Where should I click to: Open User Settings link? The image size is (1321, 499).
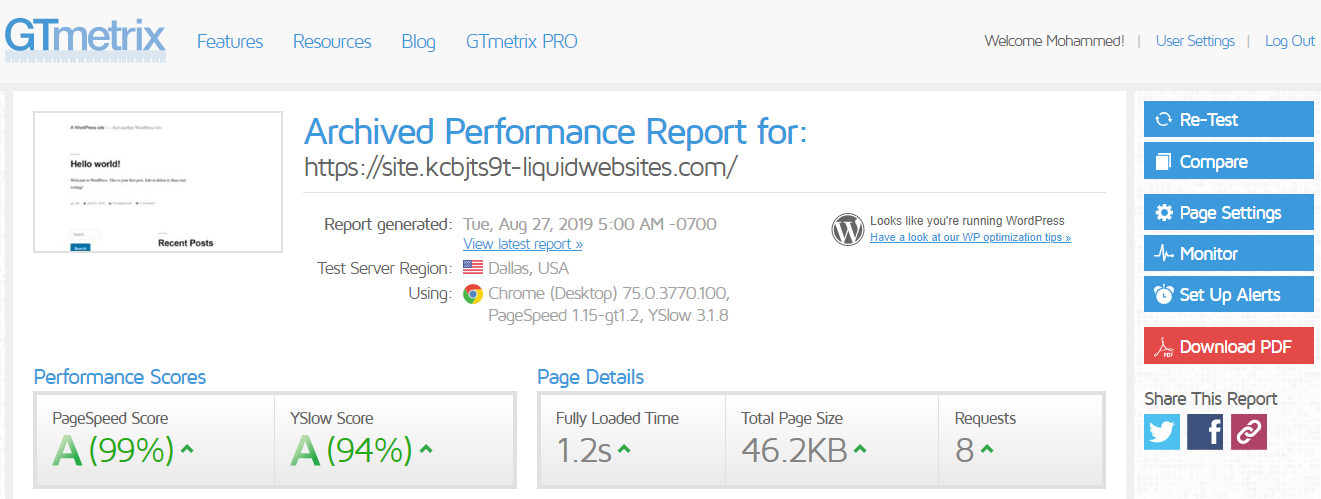click(x=1195, y=41)
